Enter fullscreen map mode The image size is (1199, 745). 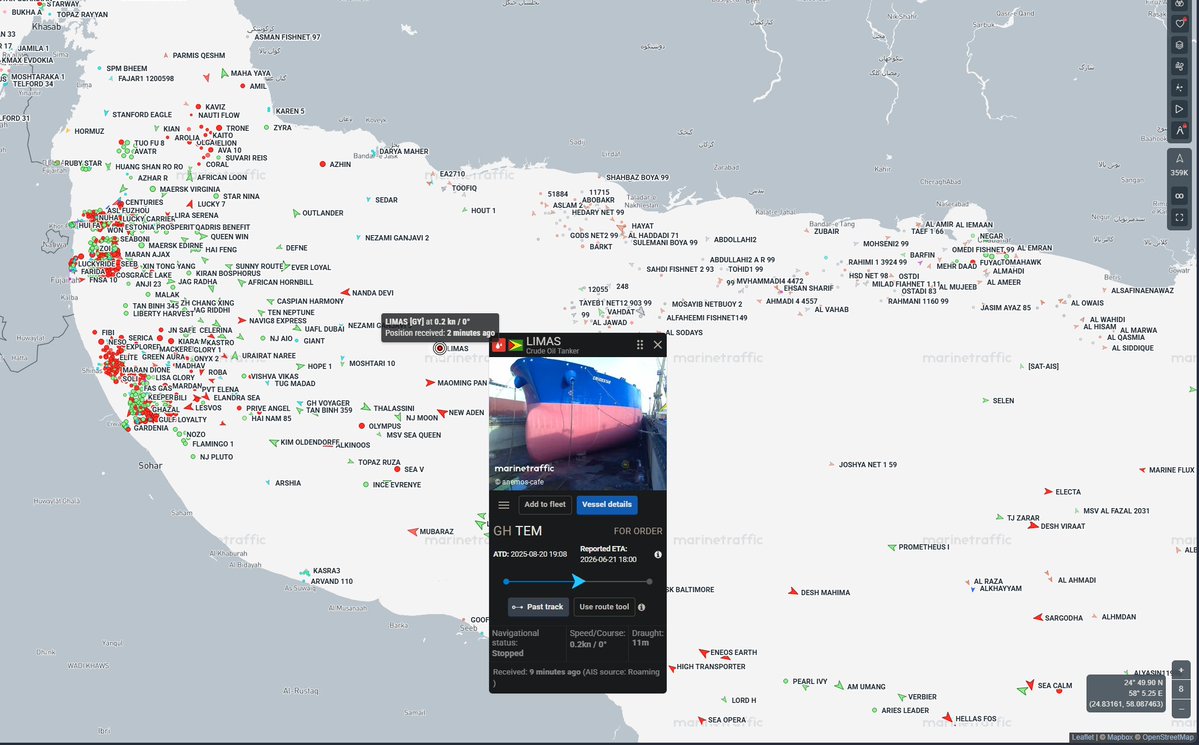click(x=1179, y=218)
